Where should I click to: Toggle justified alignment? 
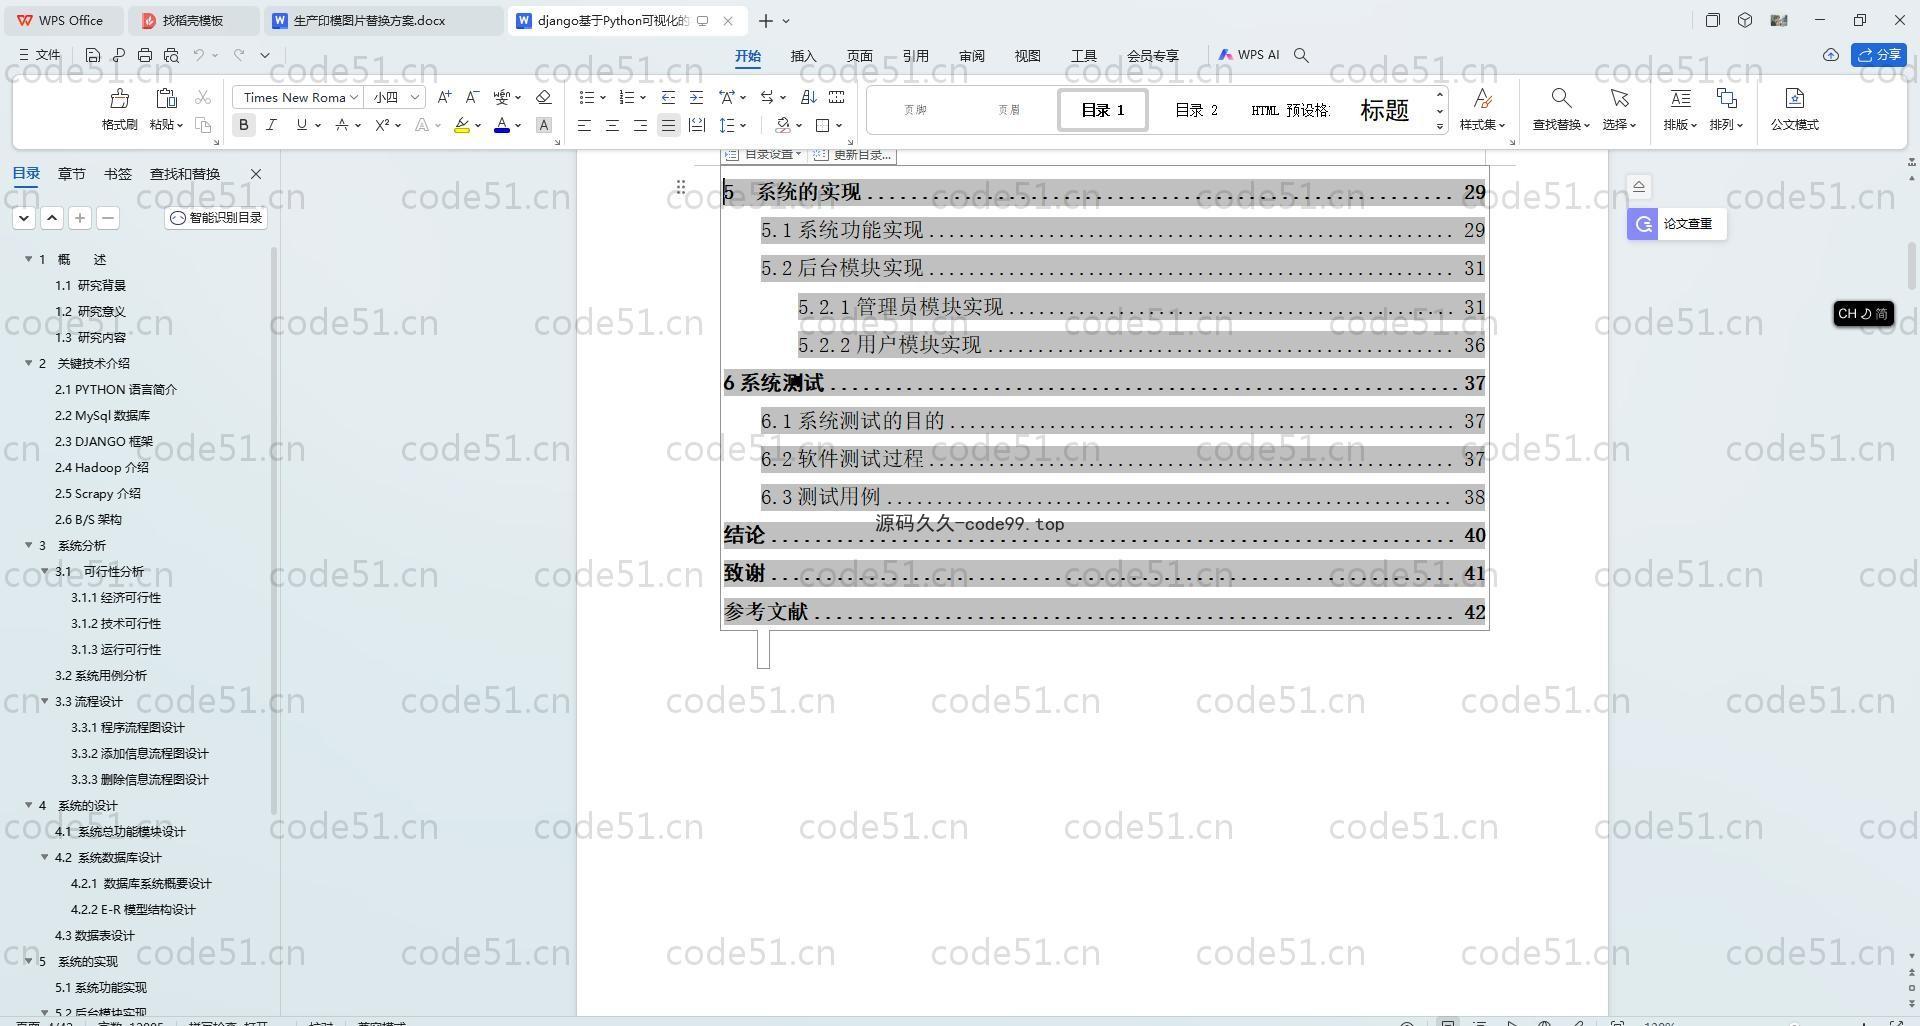coord(668,125)
